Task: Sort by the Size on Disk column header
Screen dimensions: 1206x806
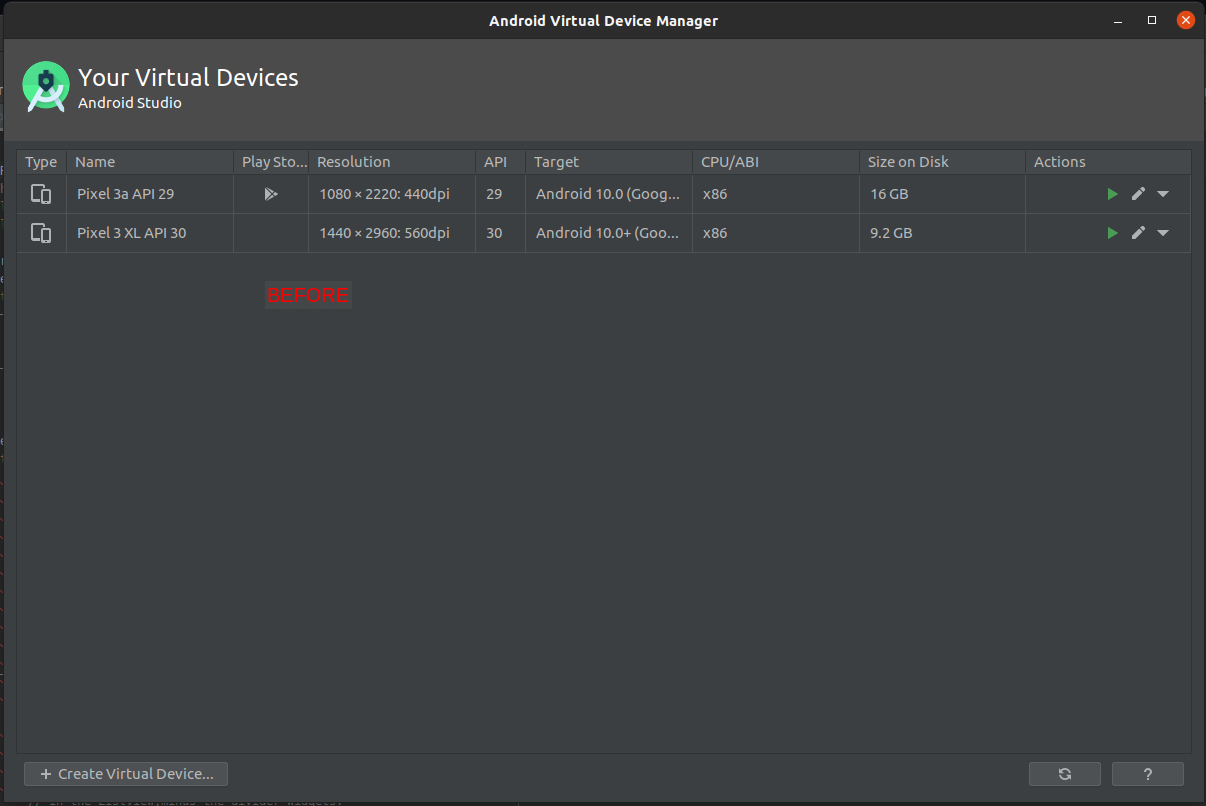Action: [943, 162]
